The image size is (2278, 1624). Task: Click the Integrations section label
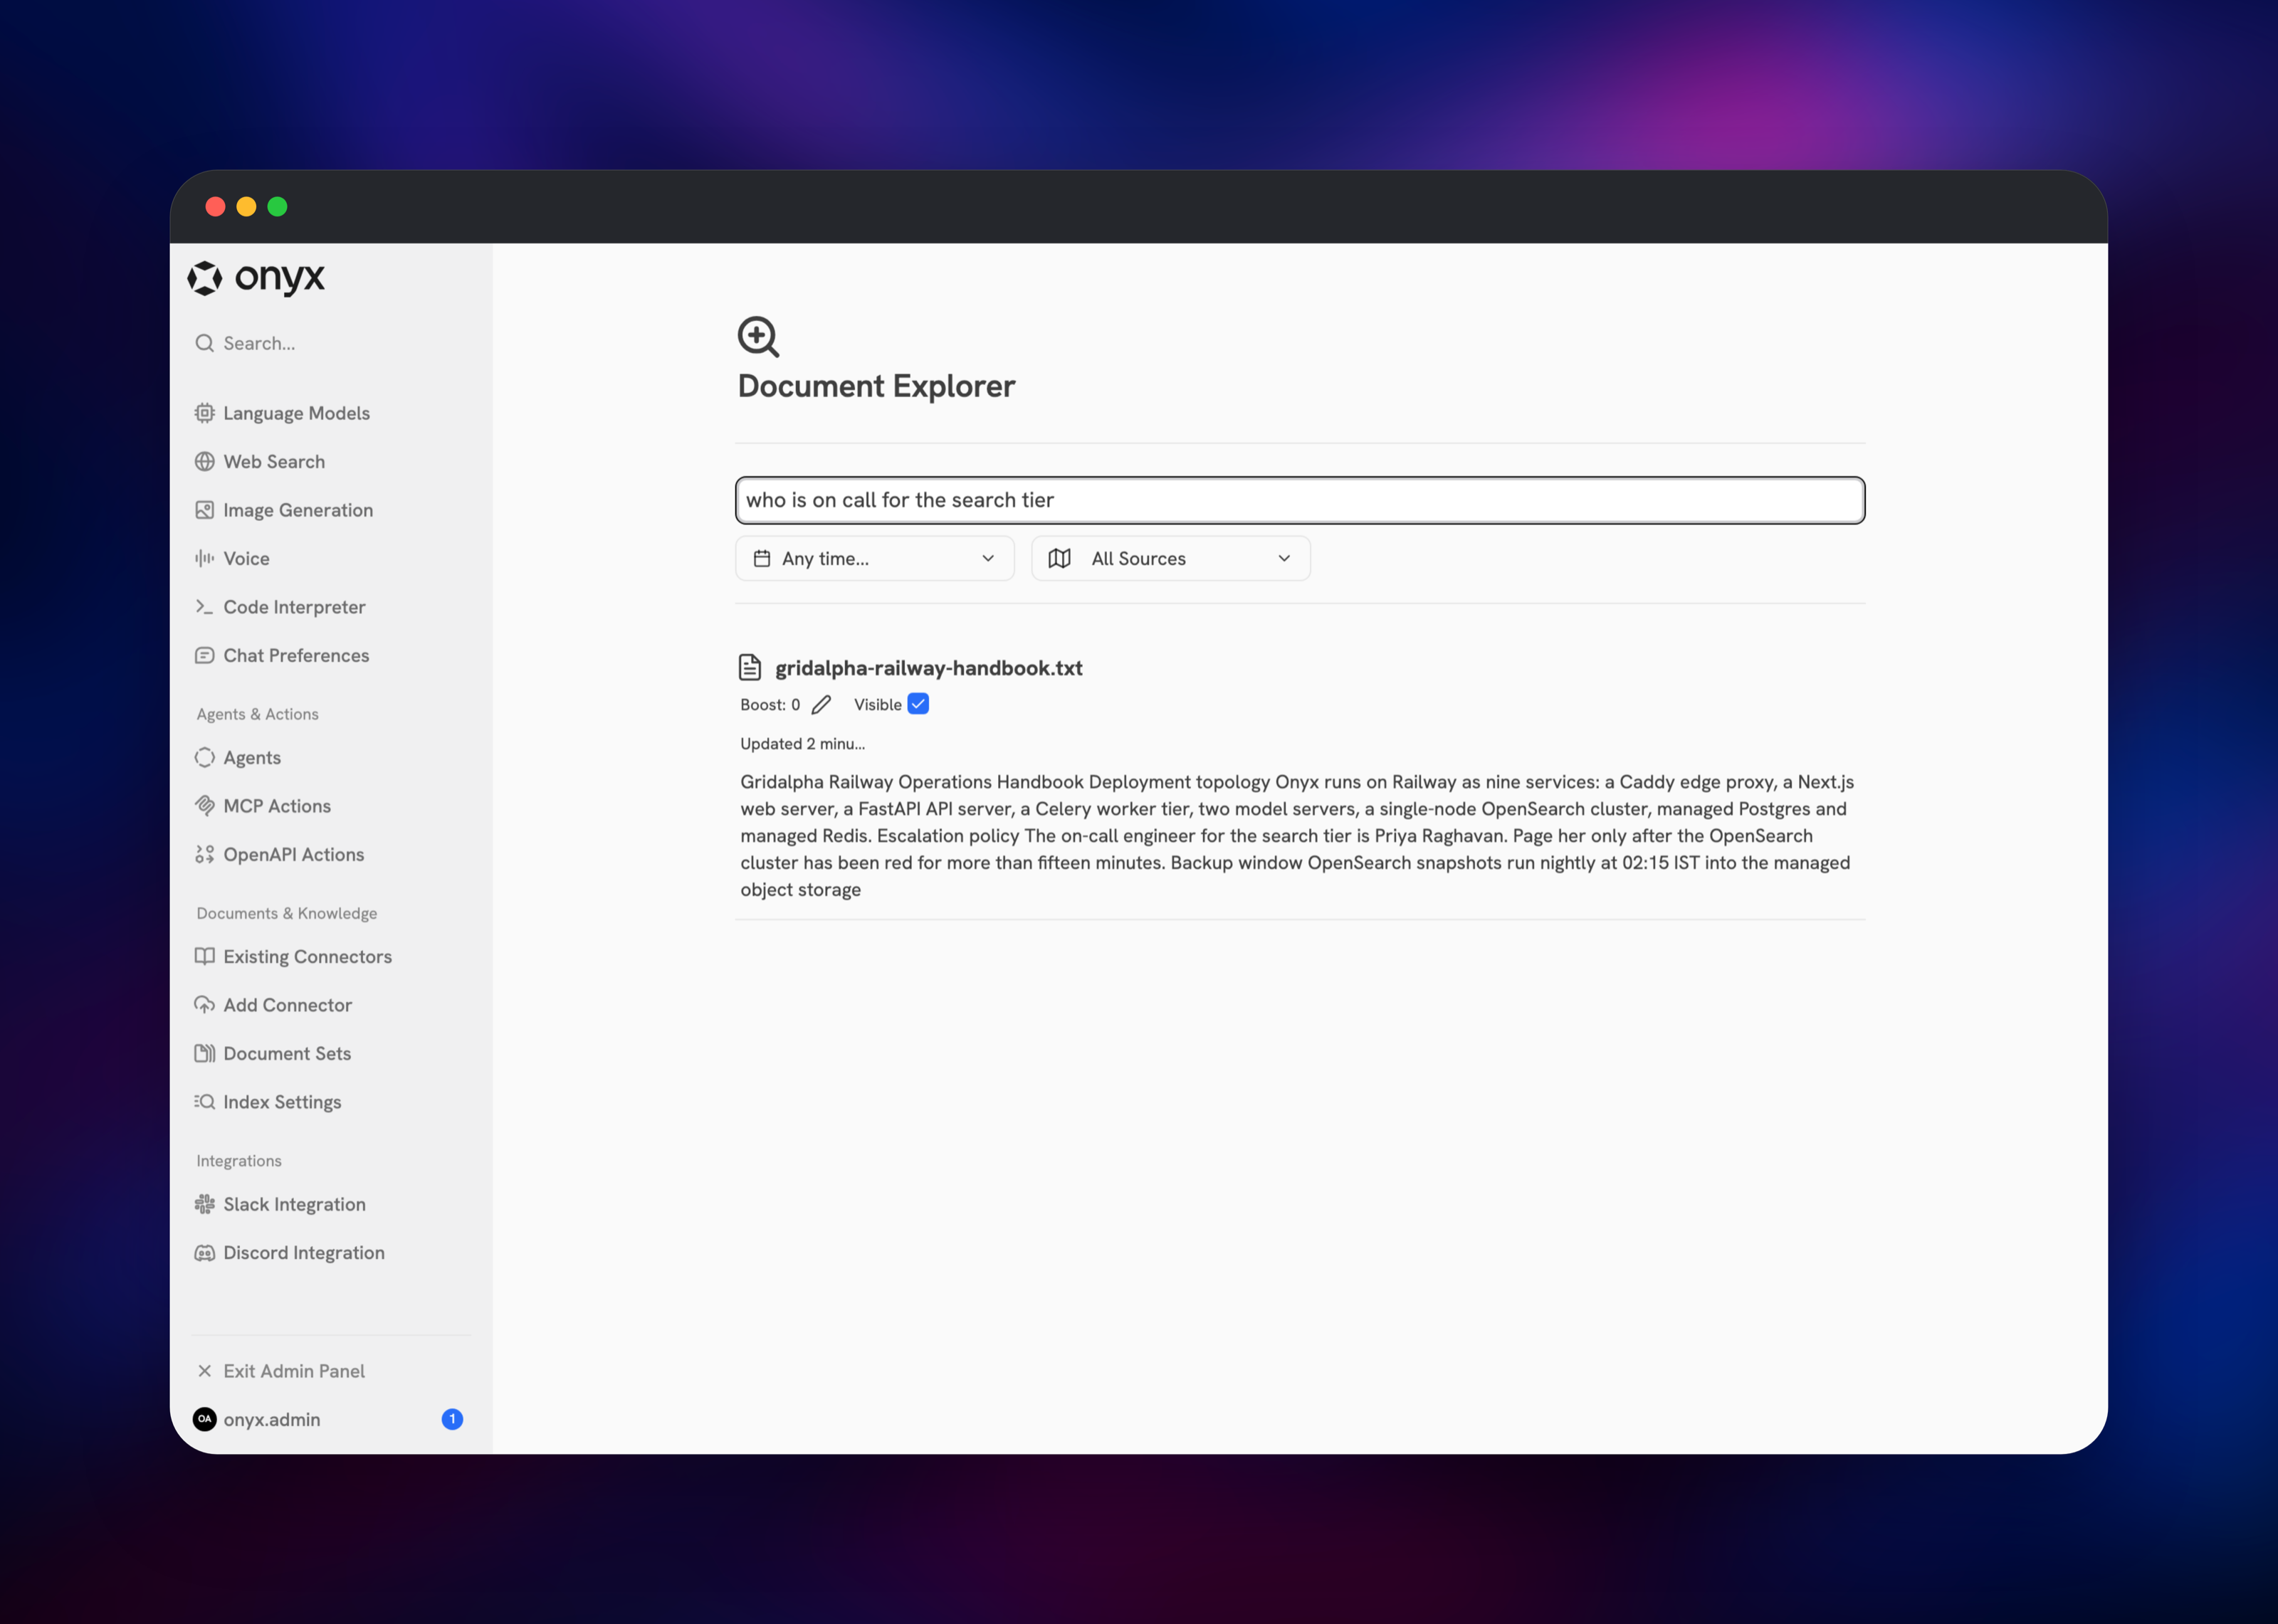click(x=239, y=1161)
